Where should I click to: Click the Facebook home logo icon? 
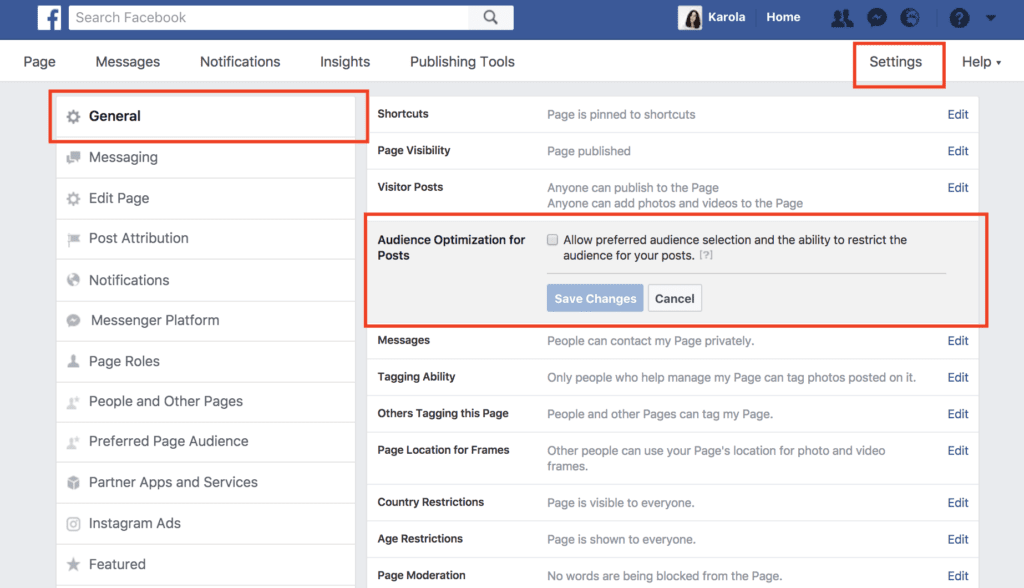49,17
